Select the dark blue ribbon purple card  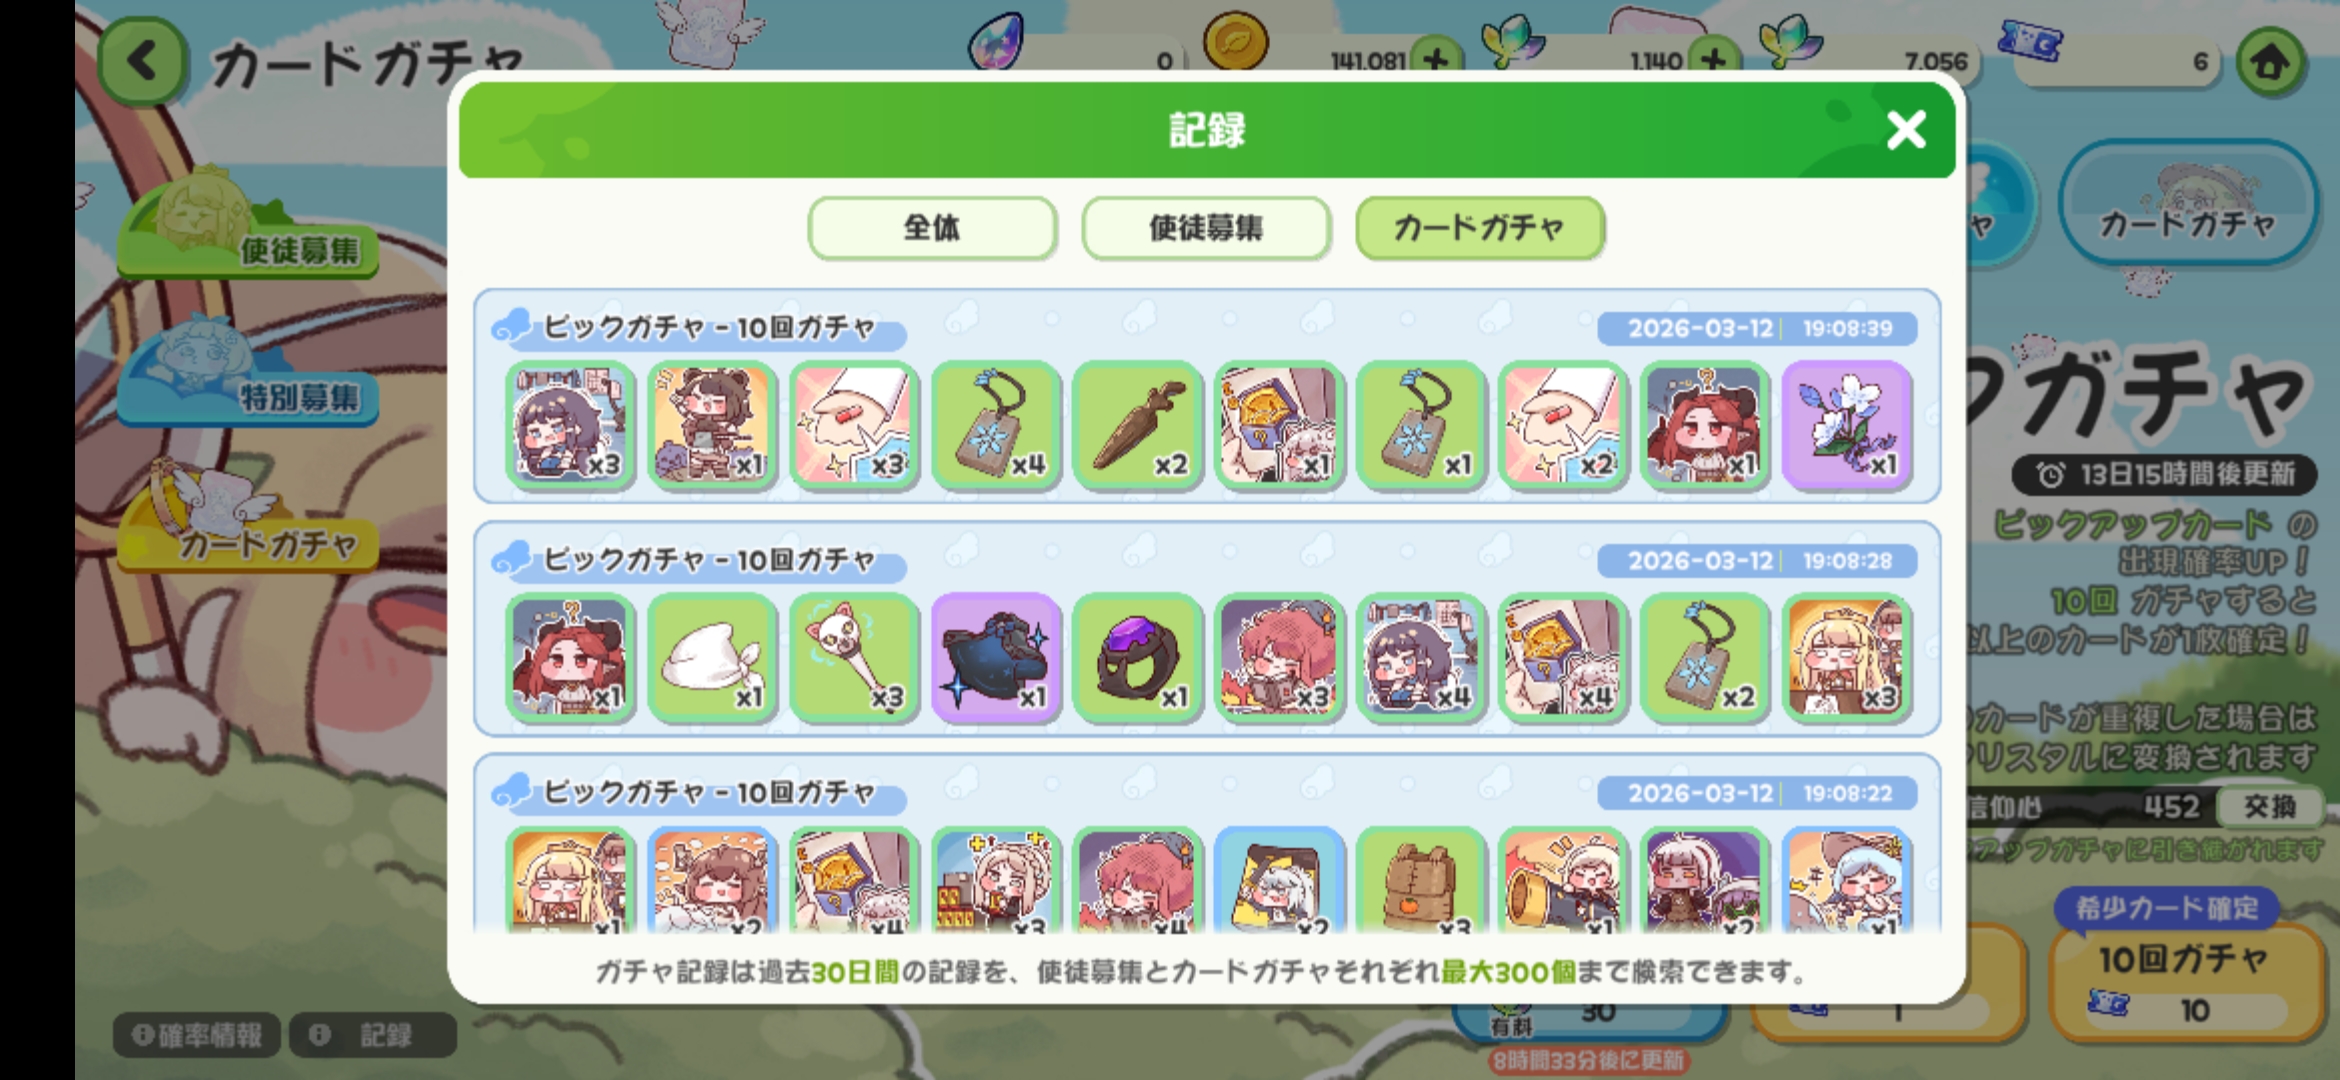pyautogui.click(x=995, y=657)
